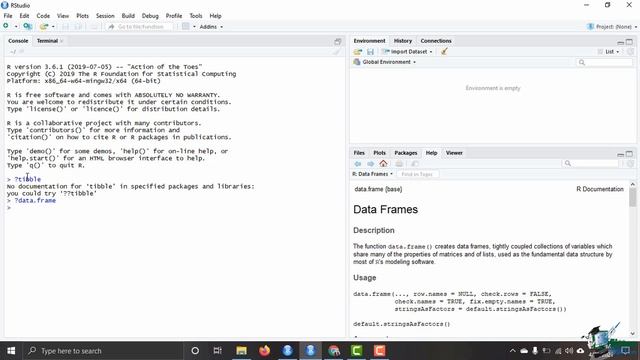Click the Save workspace disk icon
This screenshot has height=360, width=640.
(370, 52)
